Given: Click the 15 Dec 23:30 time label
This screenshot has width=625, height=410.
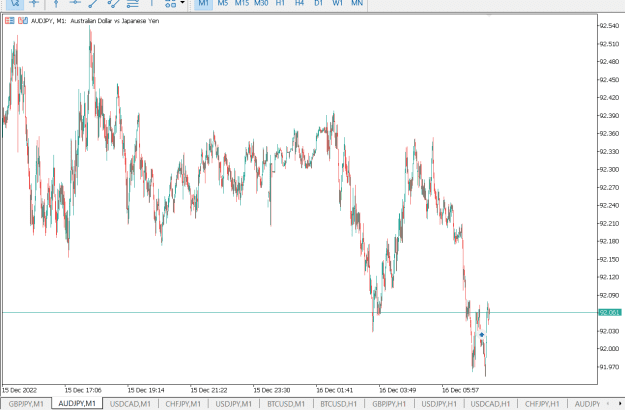Looking at the screenshot, I should click(x=272, y=390).
